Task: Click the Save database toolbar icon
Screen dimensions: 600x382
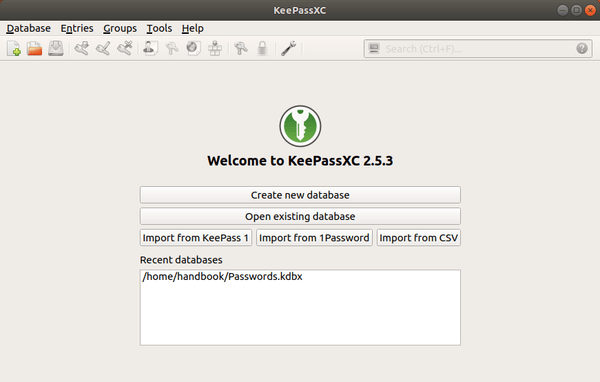Action: pyautogui.click(x=56, y=49)
